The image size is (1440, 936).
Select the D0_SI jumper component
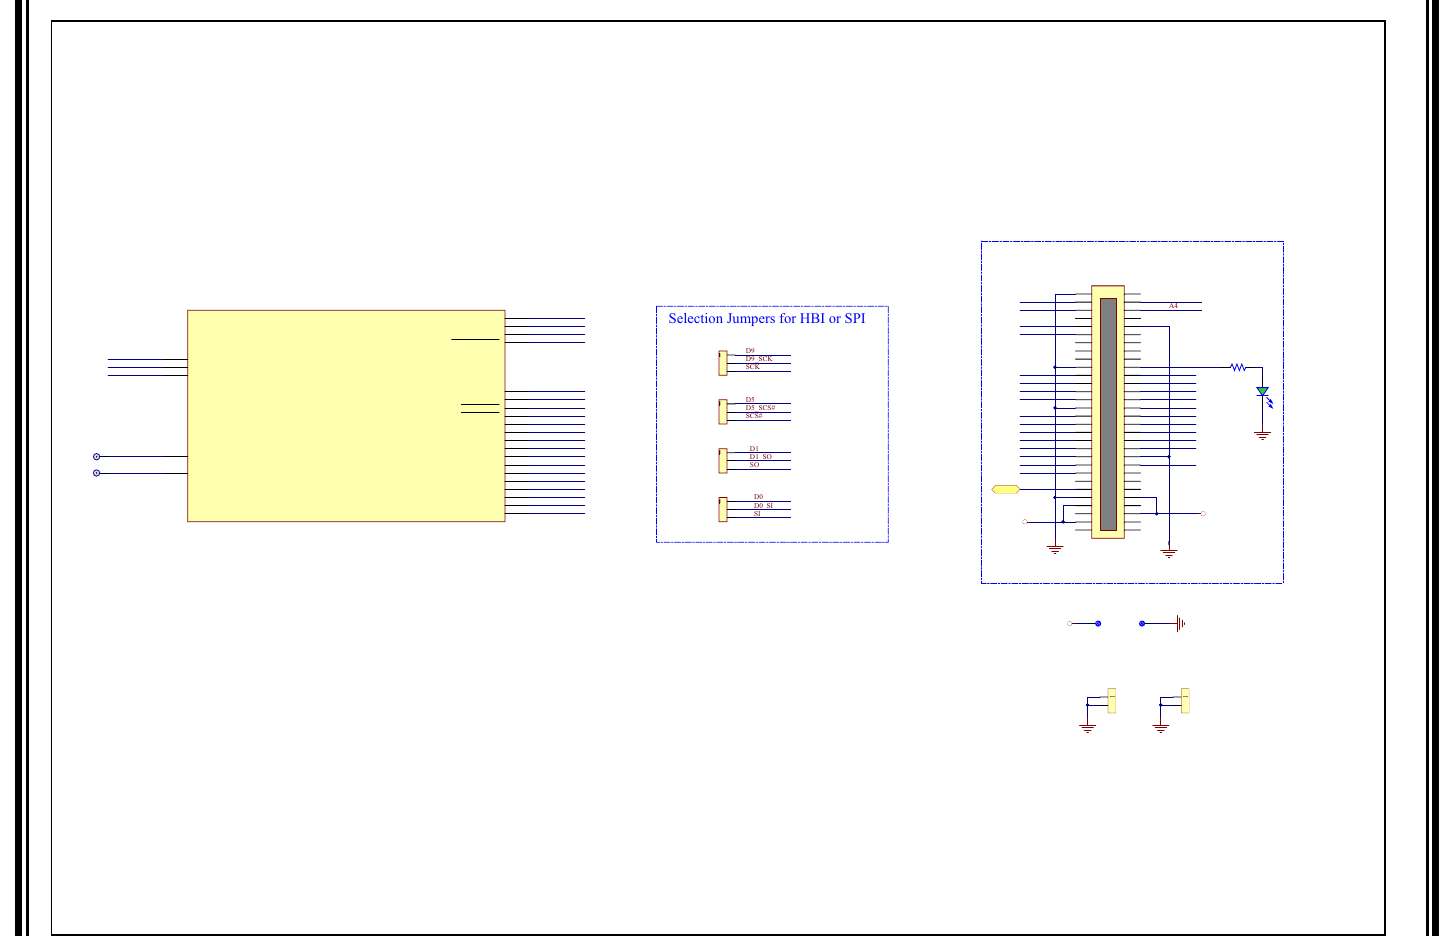pos(723,509)
